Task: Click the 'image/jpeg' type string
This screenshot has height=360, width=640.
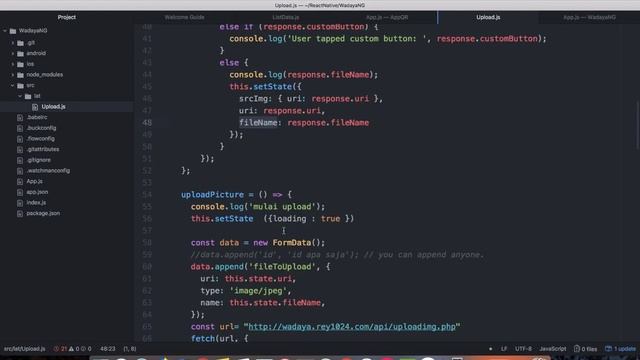Action: [x=258, y=291]
